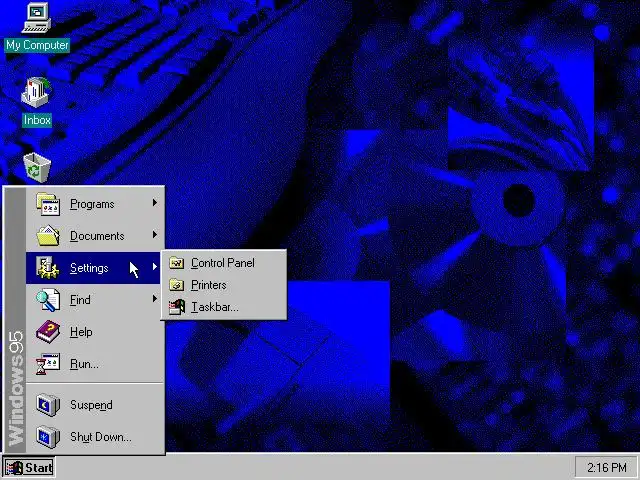Click the Control Panel folder icon
The height and width of the screenshot is (480, 640).
point(177,263)
